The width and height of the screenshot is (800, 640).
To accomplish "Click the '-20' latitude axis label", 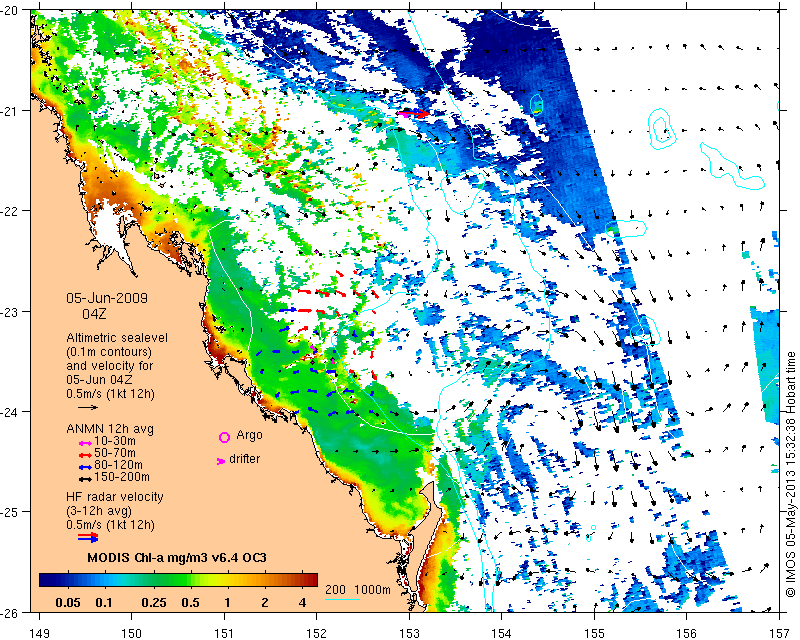I will (11, 10).
